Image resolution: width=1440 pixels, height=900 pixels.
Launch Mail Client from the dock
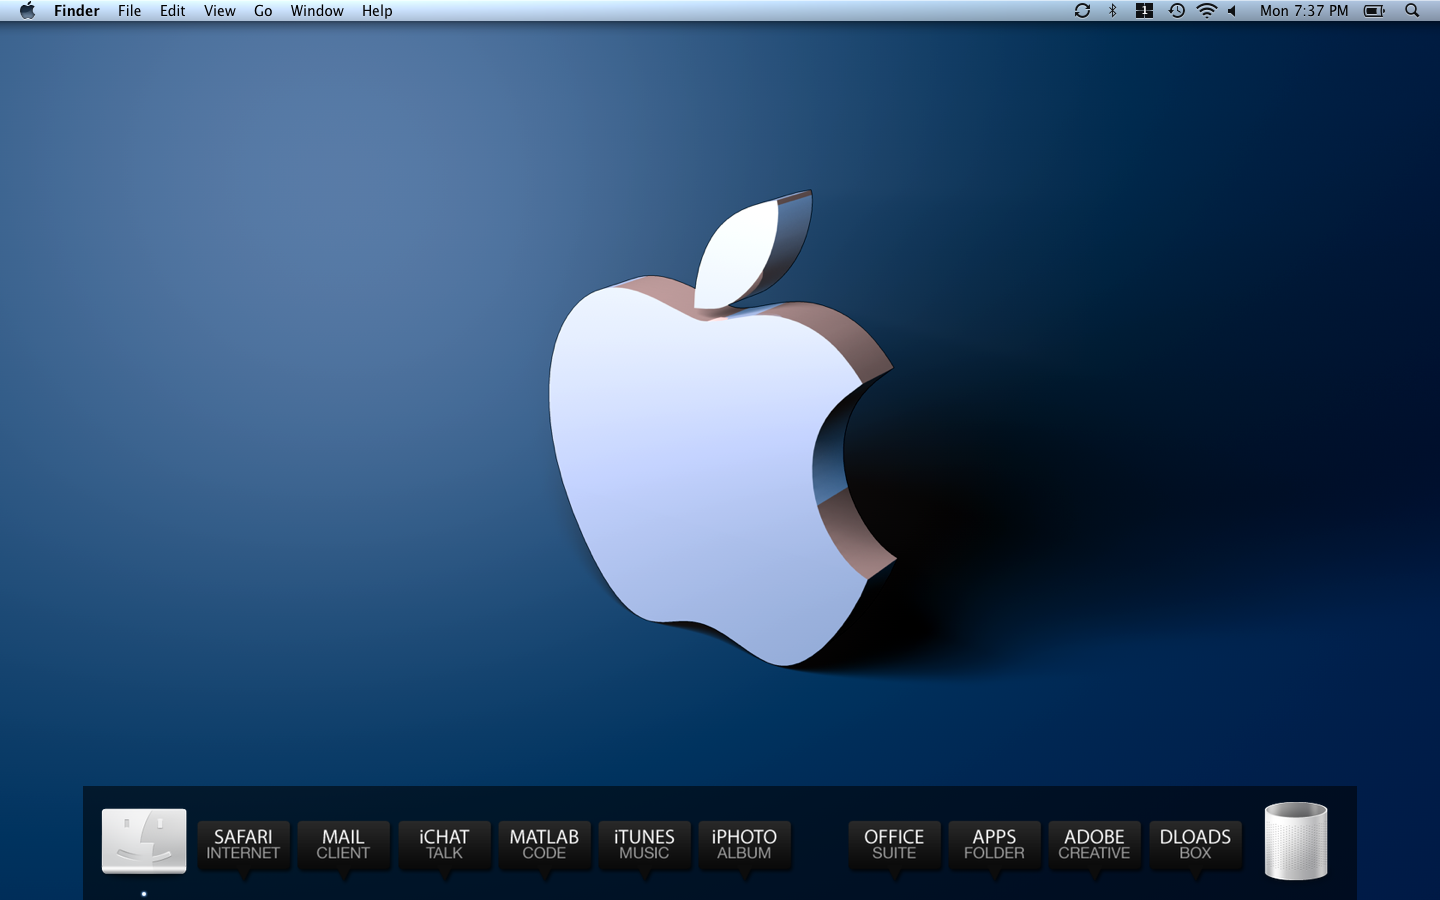point(343,846)
